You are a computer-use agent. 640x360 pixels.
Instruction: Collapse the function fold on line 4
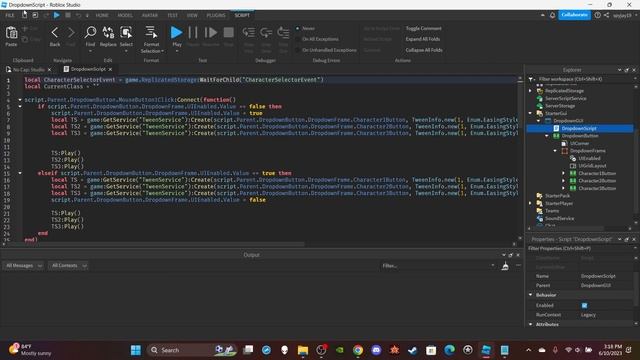click(20, 100)
